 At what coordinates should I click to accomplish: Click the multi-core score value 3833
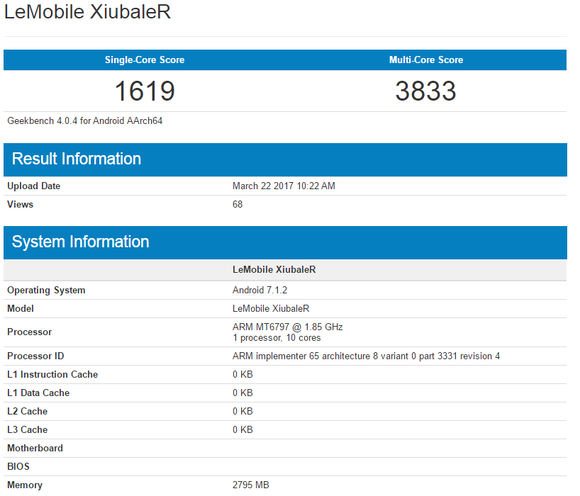point(426,91)
